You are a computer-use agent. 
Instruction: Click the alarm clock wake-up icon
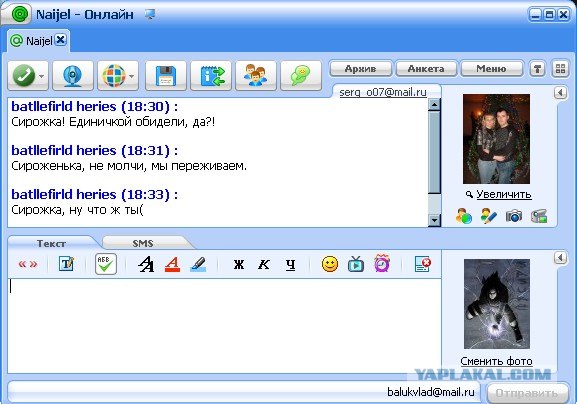(x=382, y=263)
